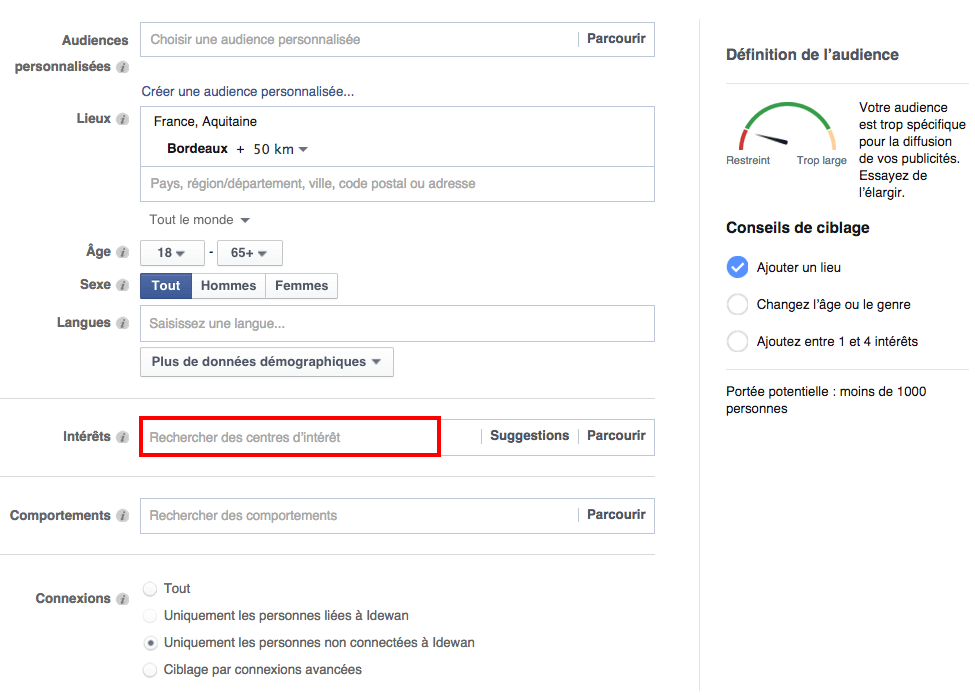Click info icon beside Âge label

122,253
